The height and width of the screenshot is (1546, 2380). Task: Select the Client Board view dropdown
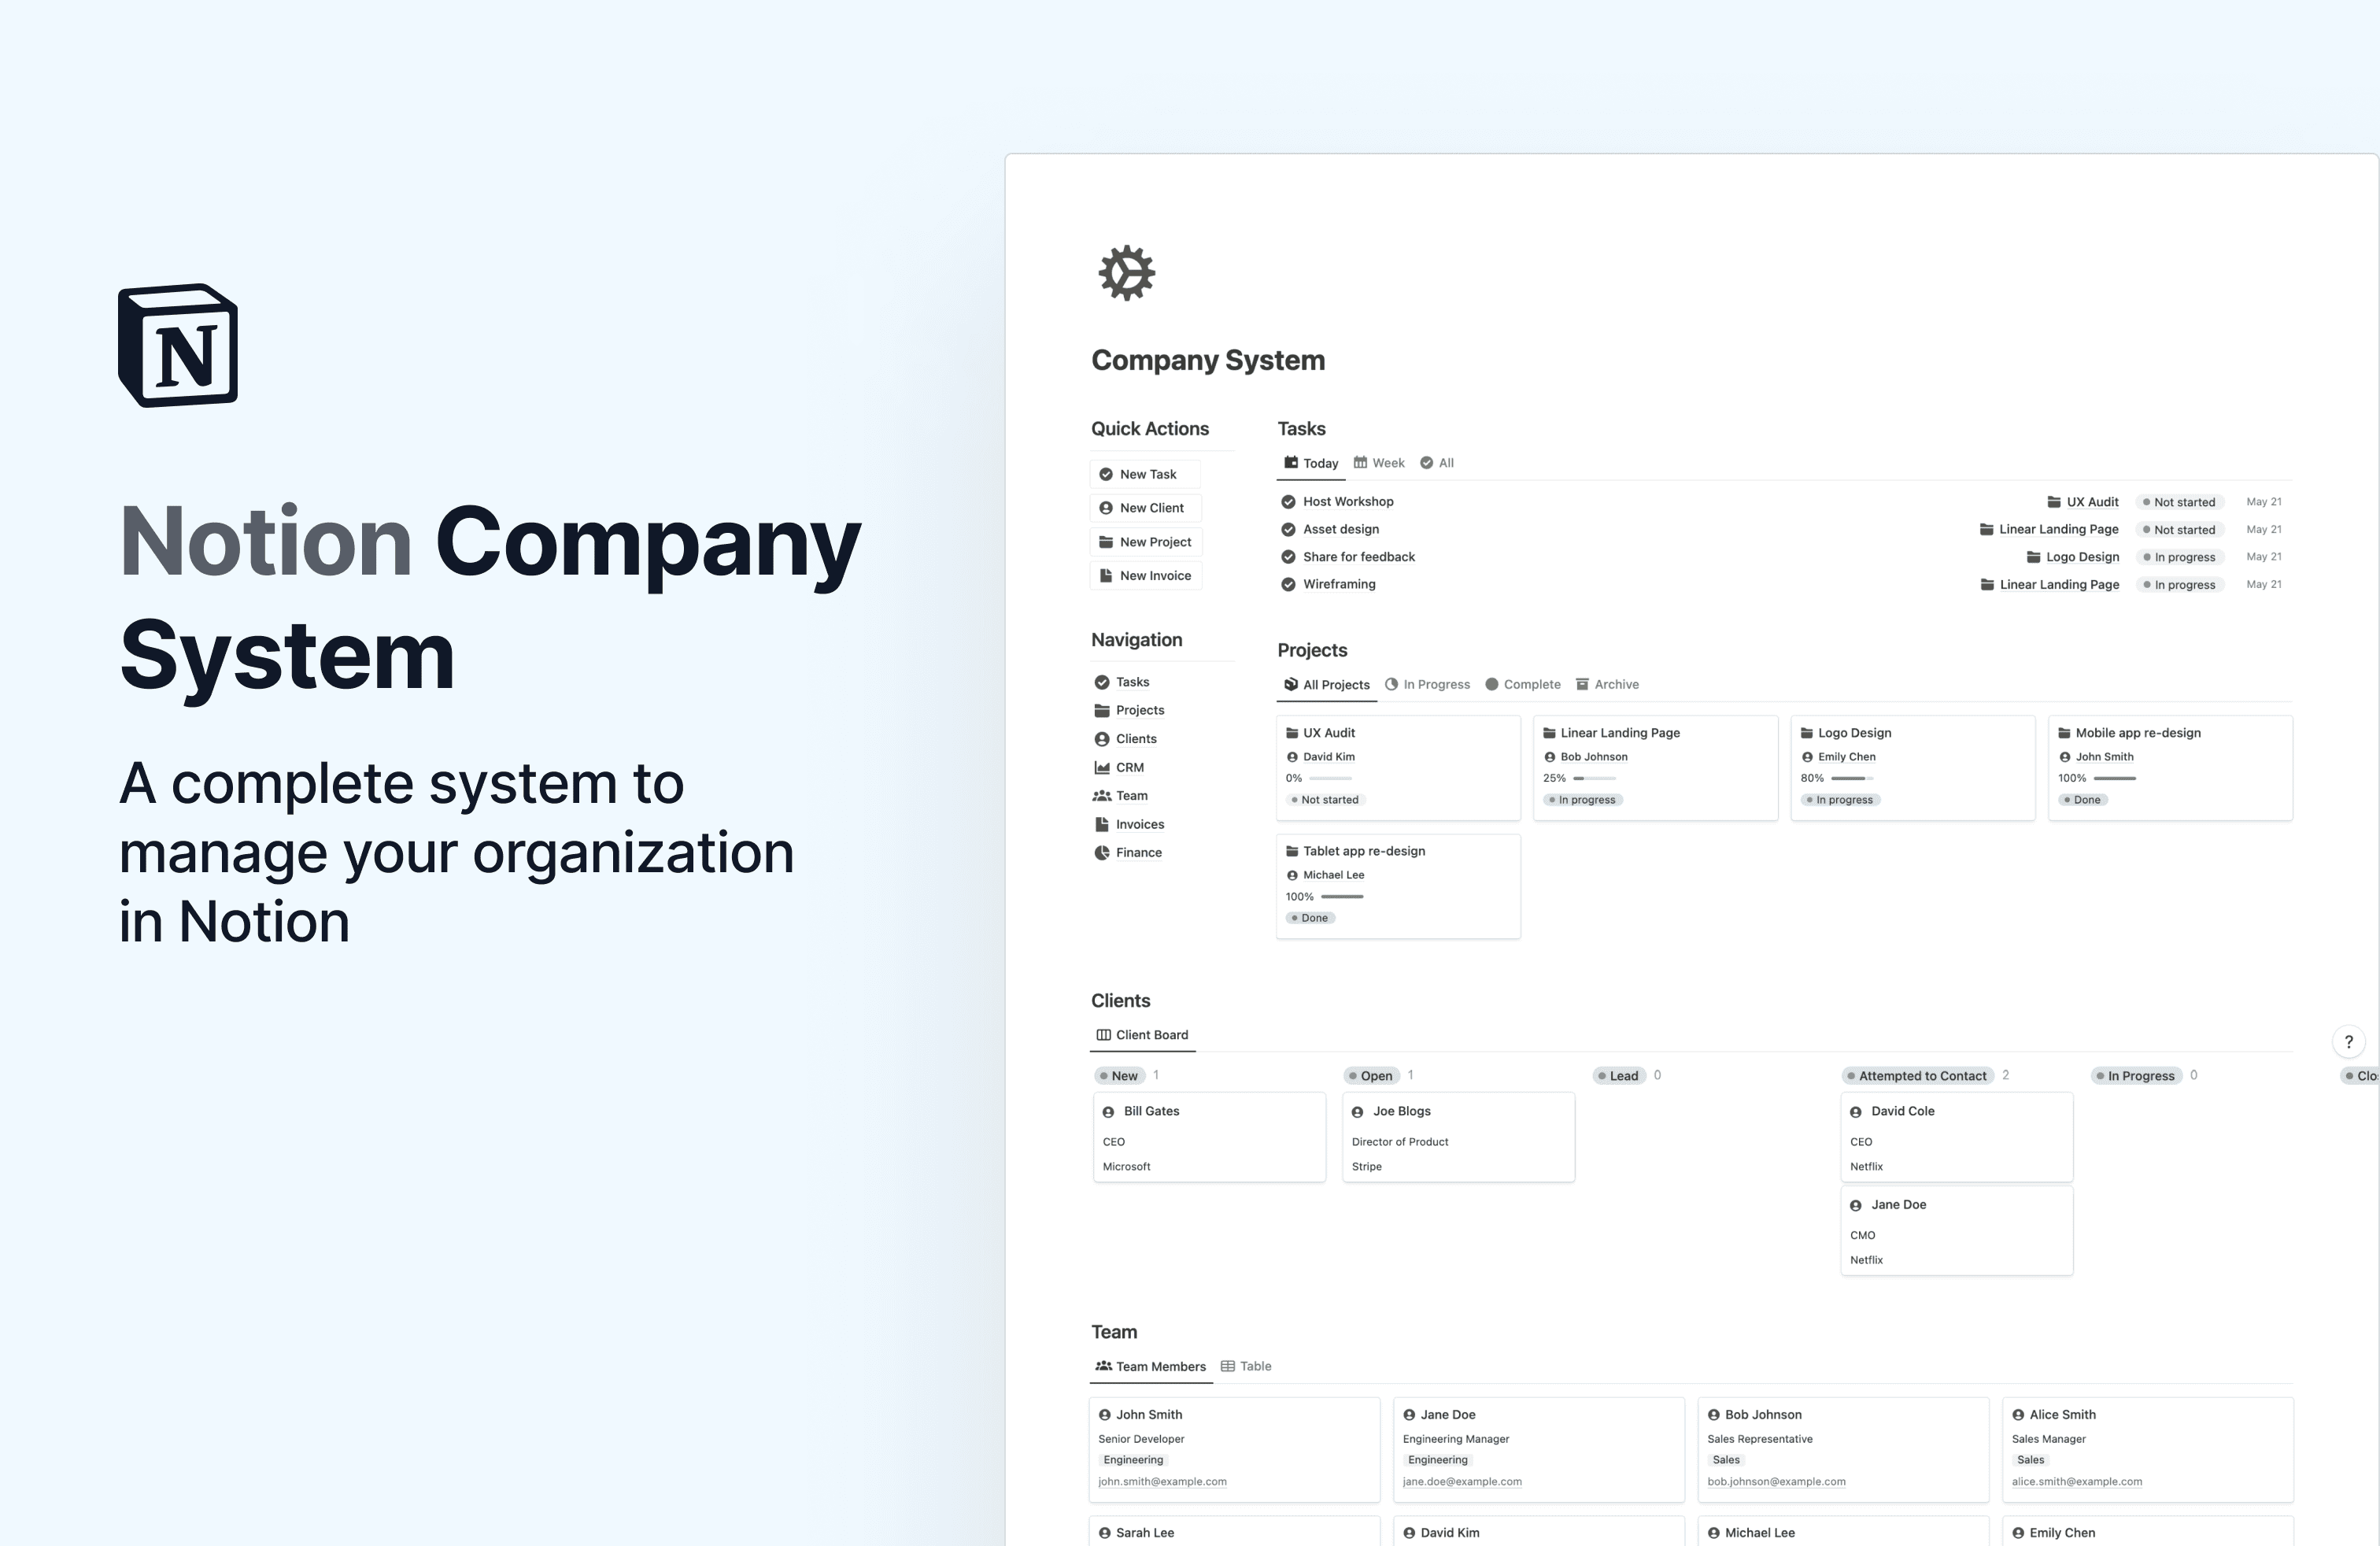(x=1141, y=1034)
